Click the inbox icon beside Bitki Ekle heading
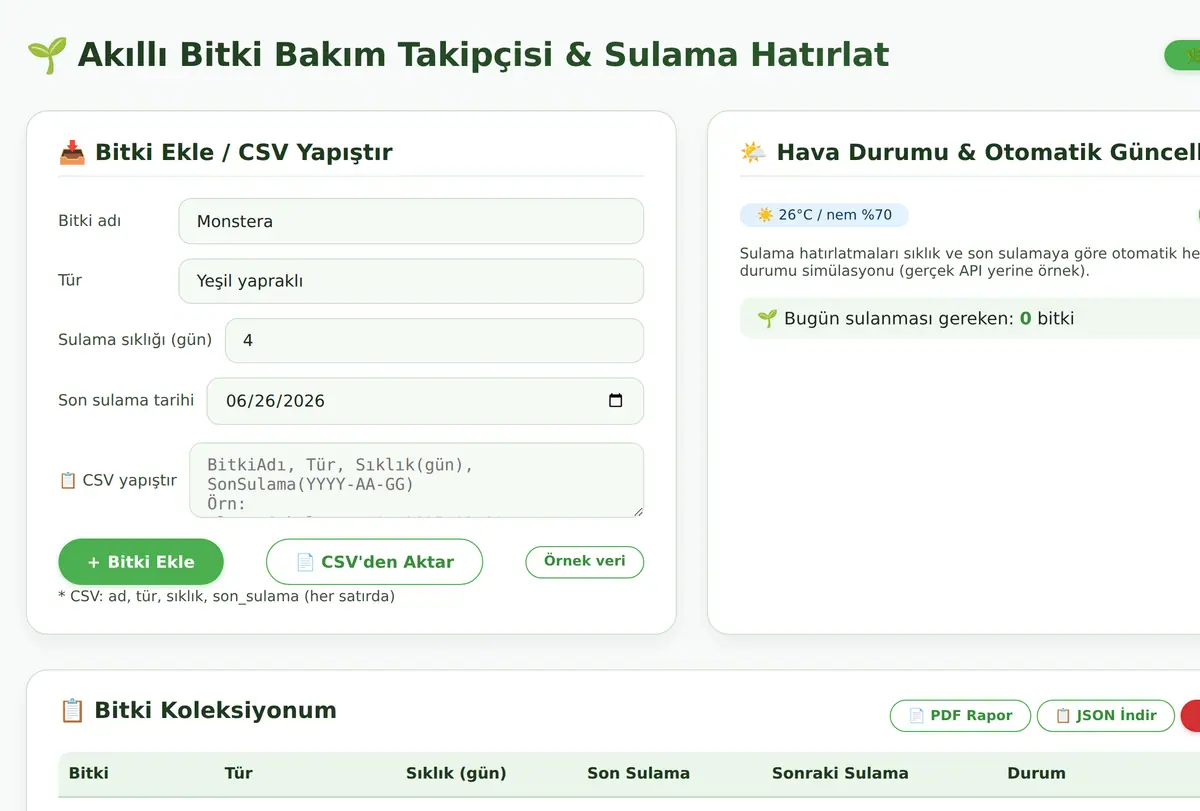The image size is (1200, 811). 72,153
